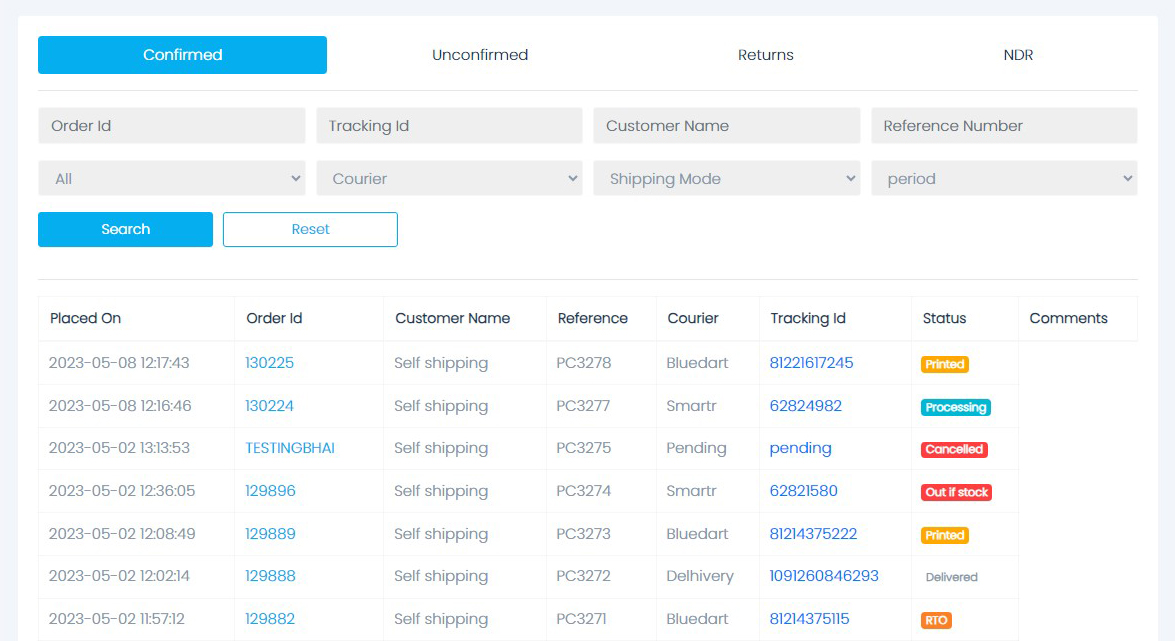1175x641 pixels.
Task: Expand the Courier dropdown filter
Action: click(449, 179)
